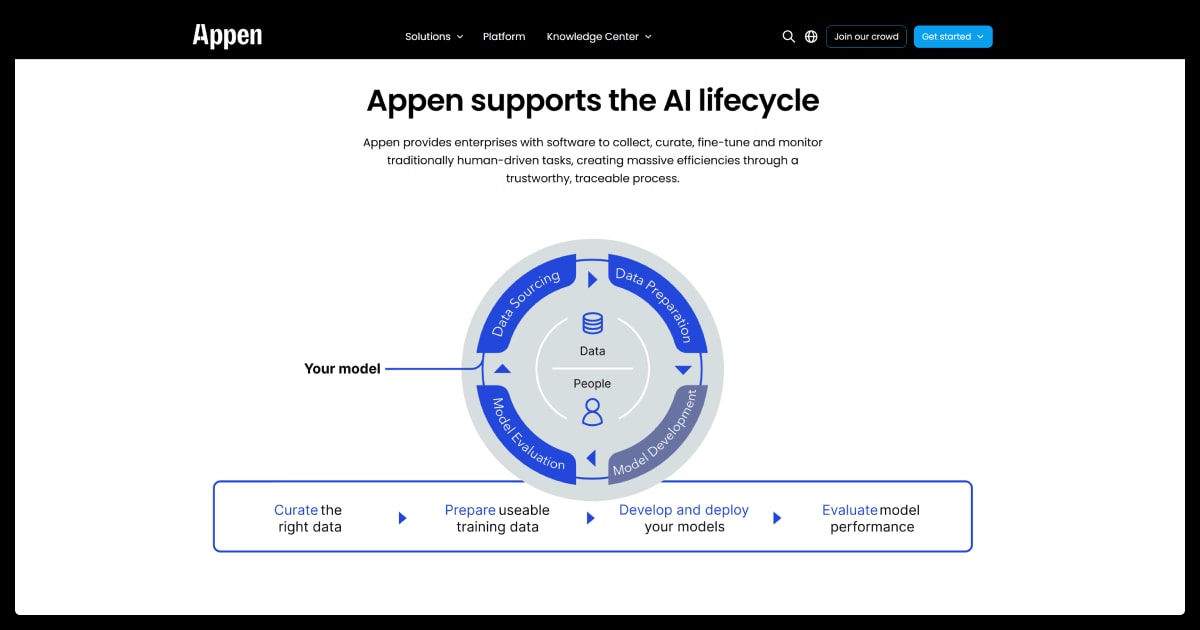Image resolution: width=1200 pixels, height=630 pixels.
Task: Open the Platform menu item
Action: pos(504,37)
